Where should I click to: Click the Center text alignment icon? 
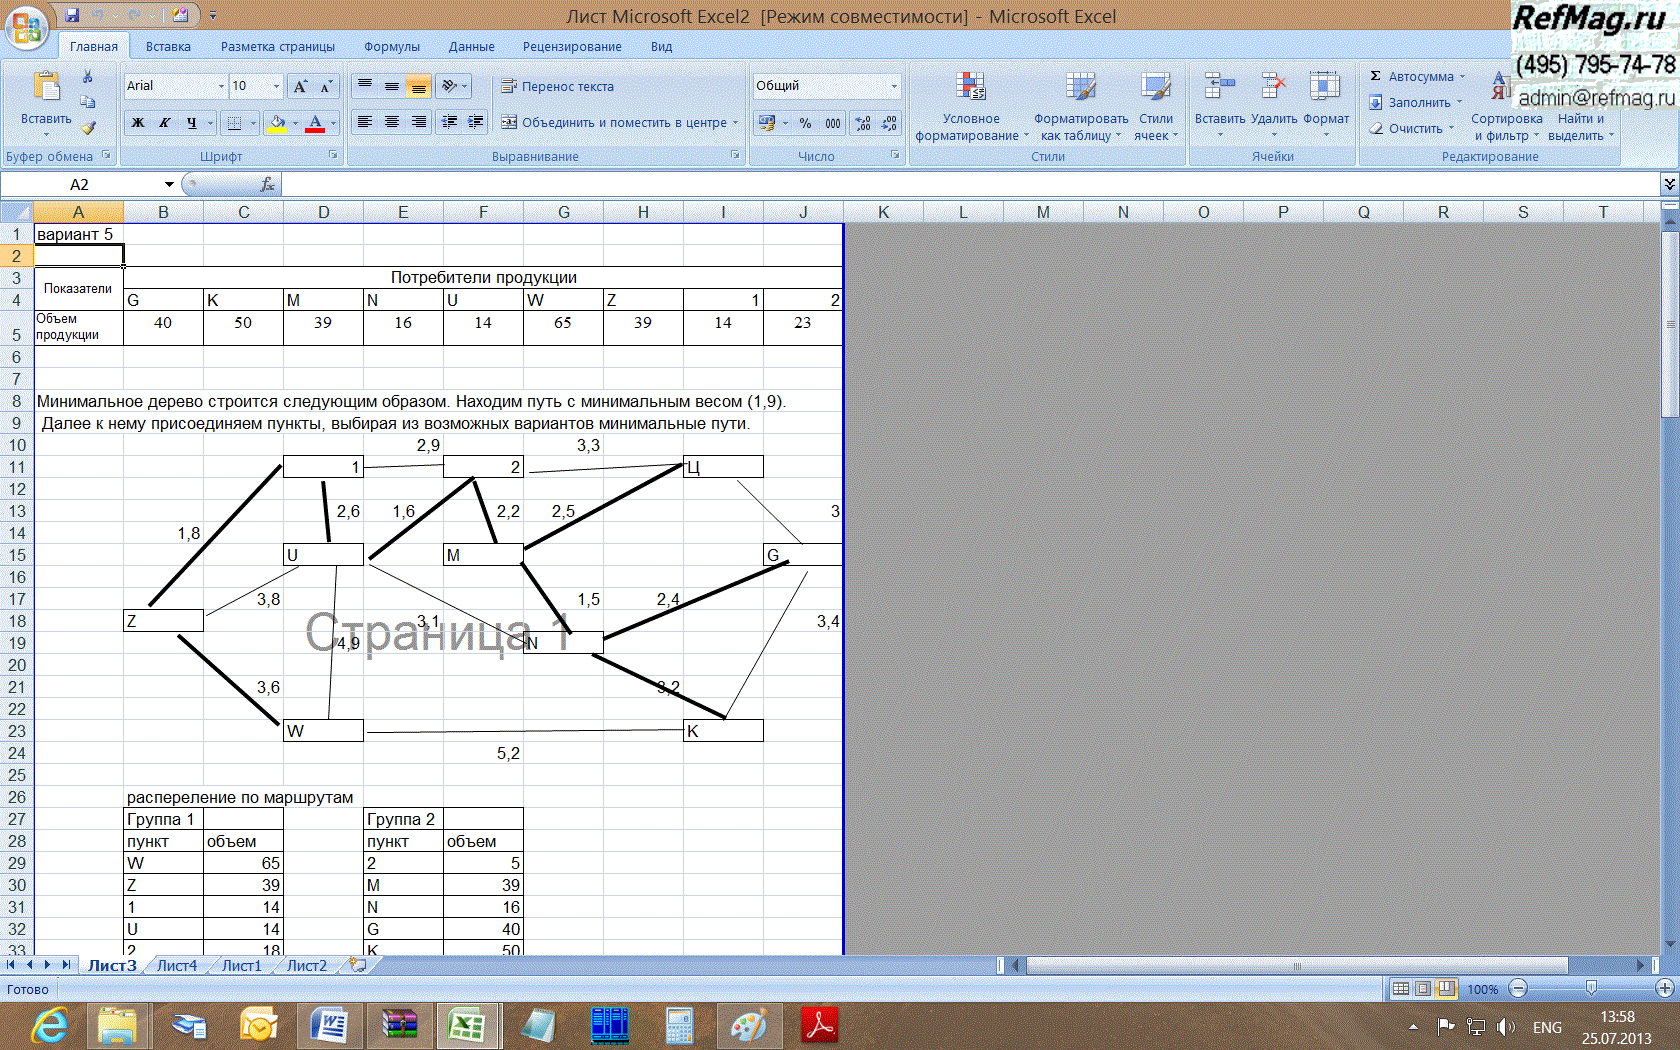(x=392, y=122)
